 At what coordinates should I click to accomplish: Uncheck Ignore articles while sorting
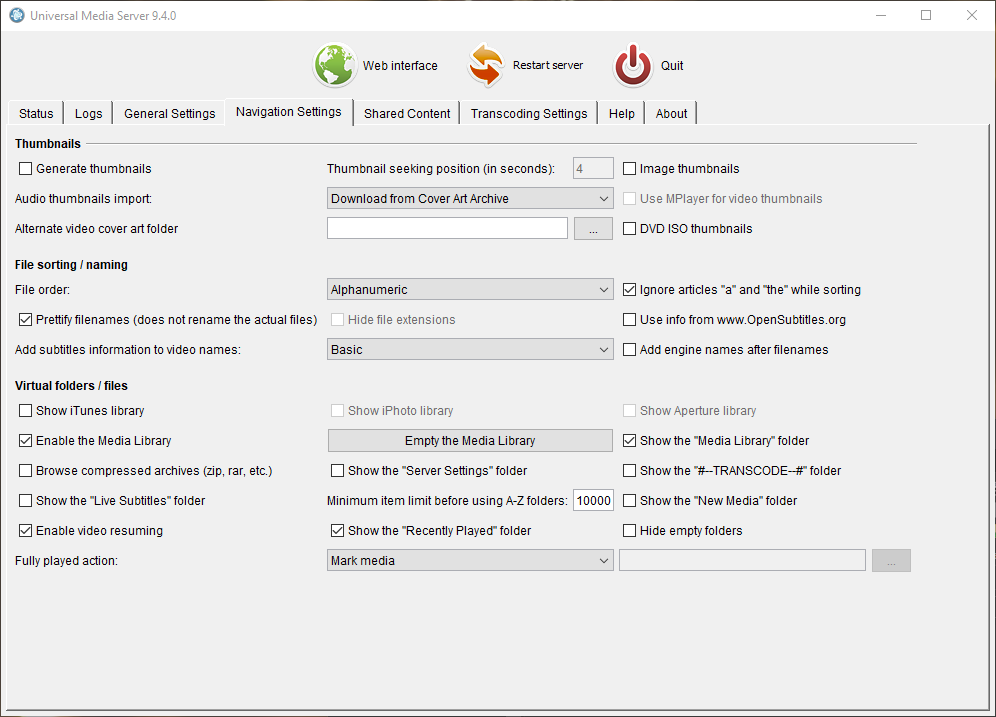coord(629,290)
